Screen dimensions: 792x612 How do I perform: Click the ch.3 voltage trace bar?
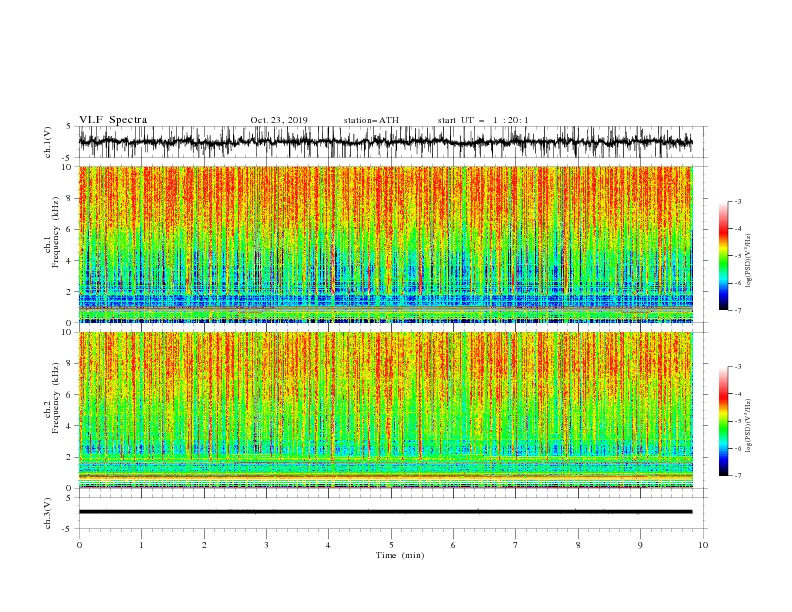385,512
